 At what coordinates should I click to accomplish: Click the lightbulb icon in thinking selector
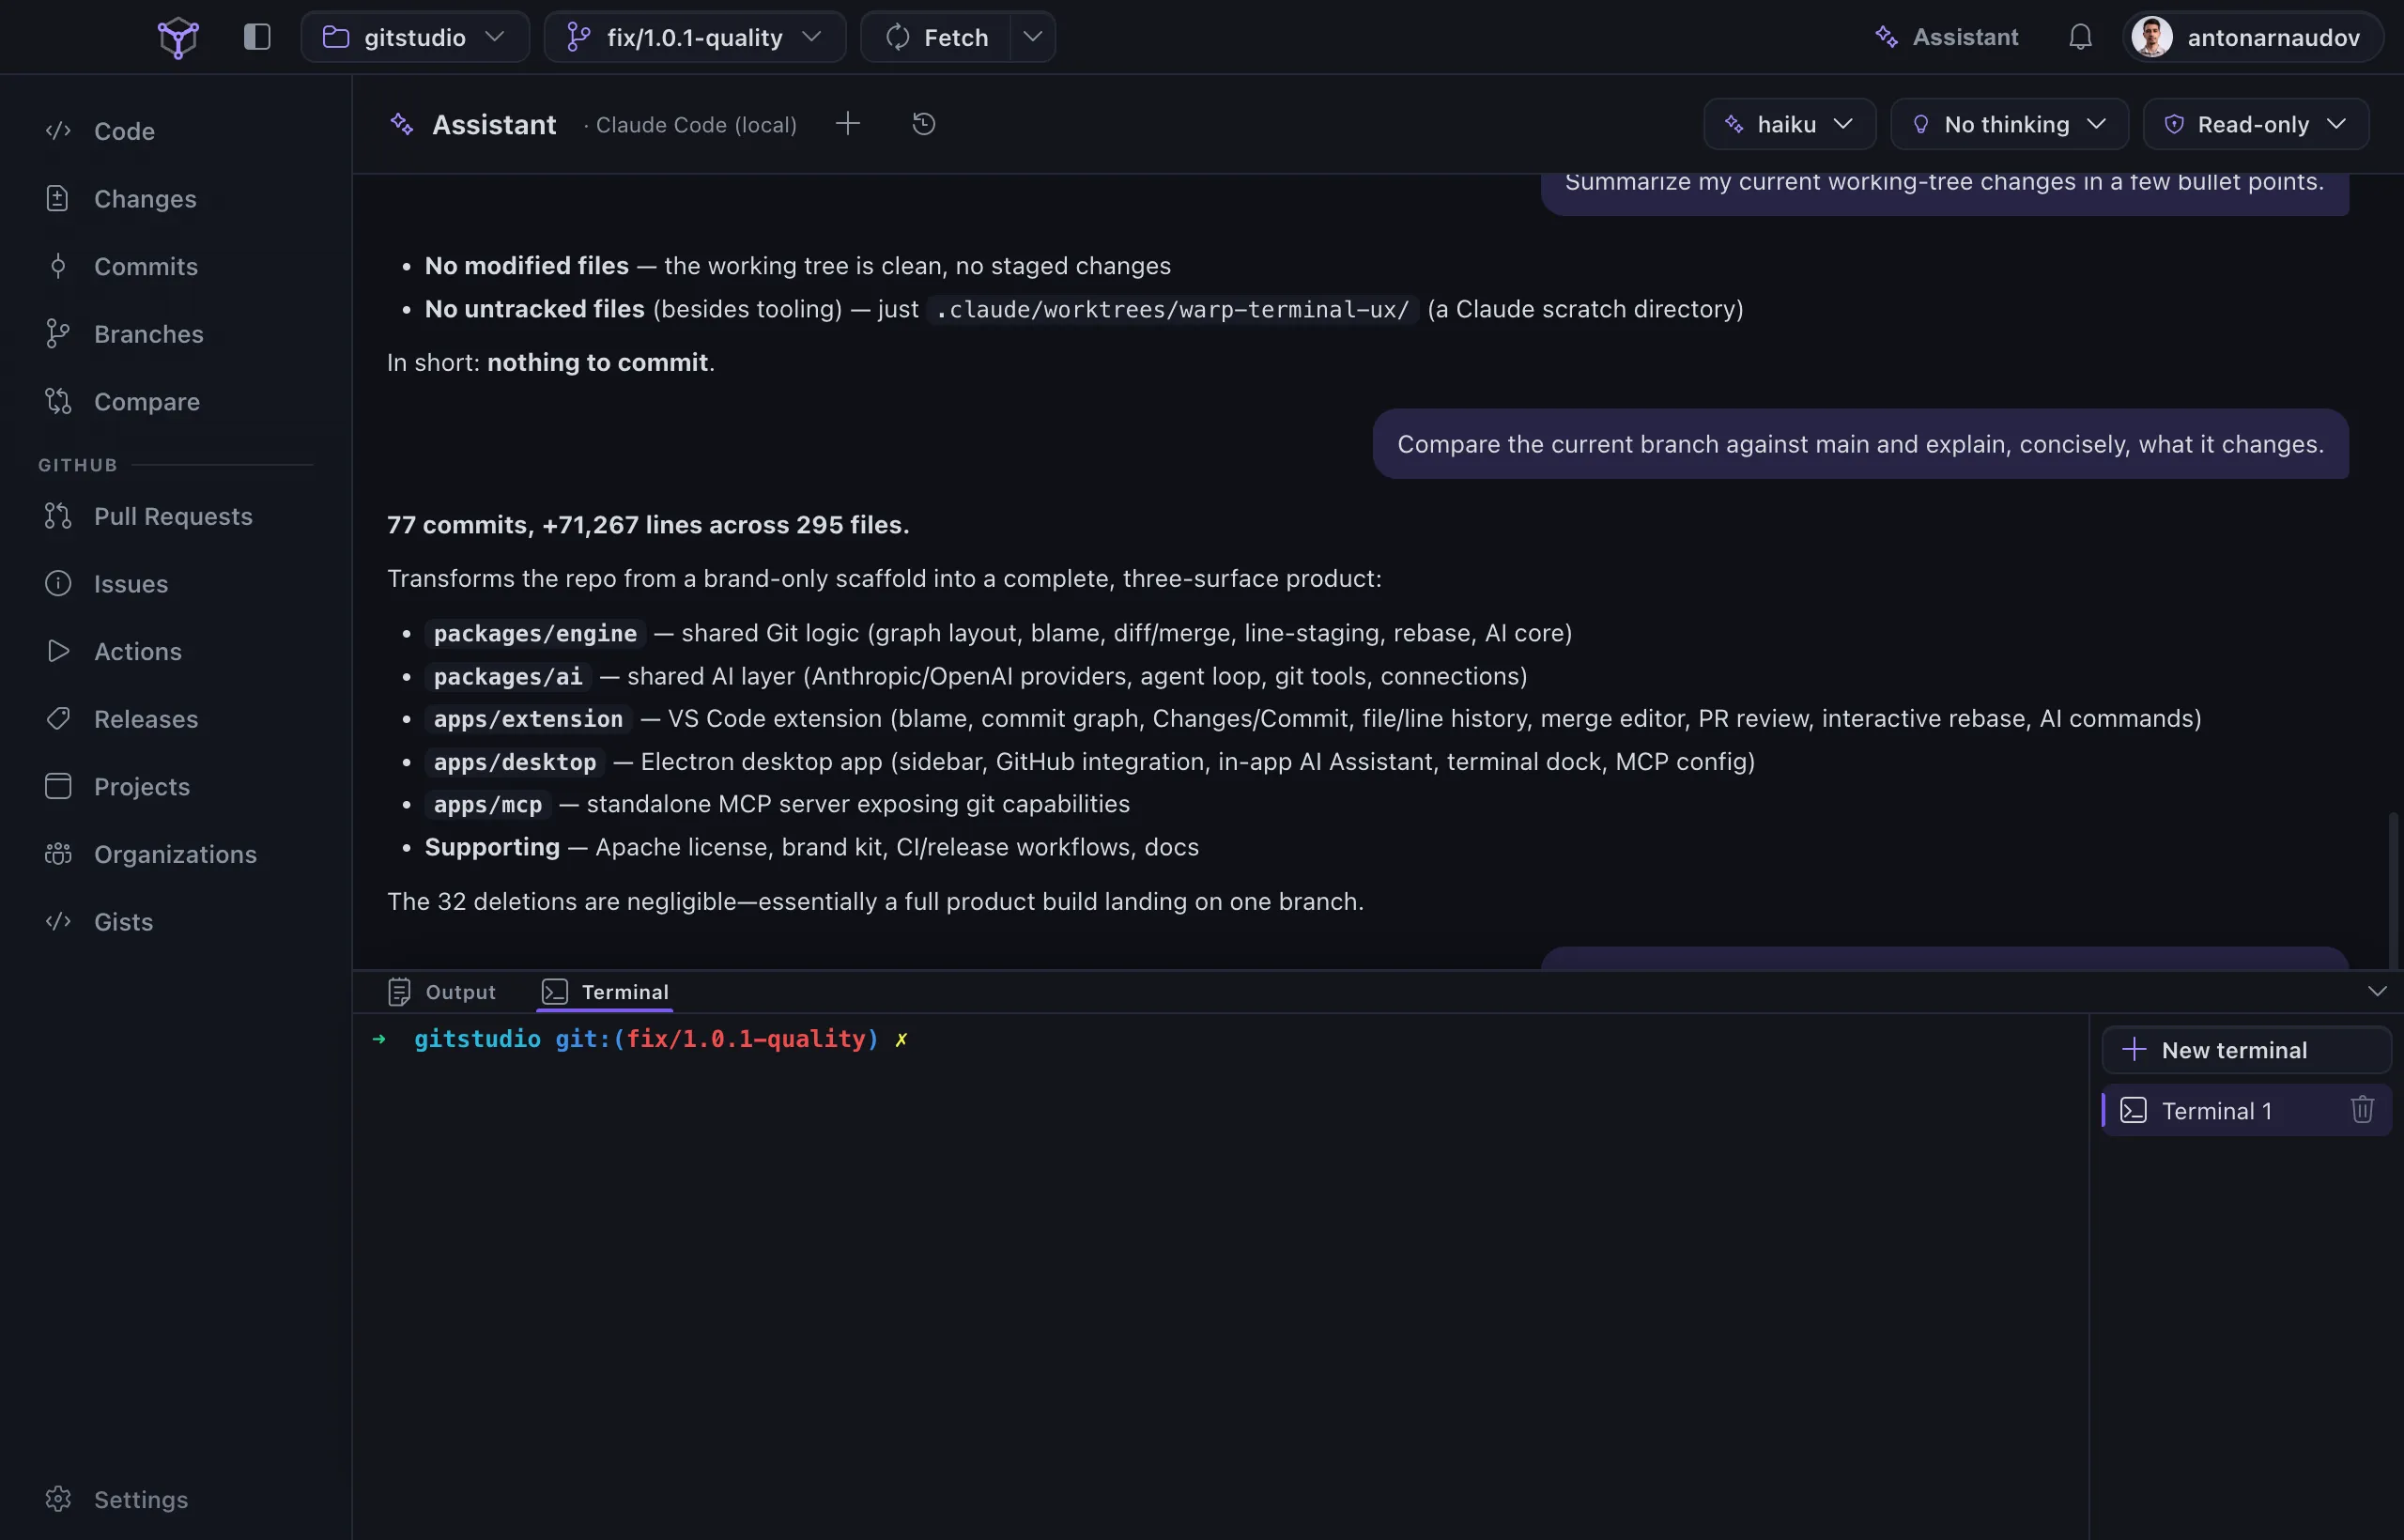pos(1920,124)
